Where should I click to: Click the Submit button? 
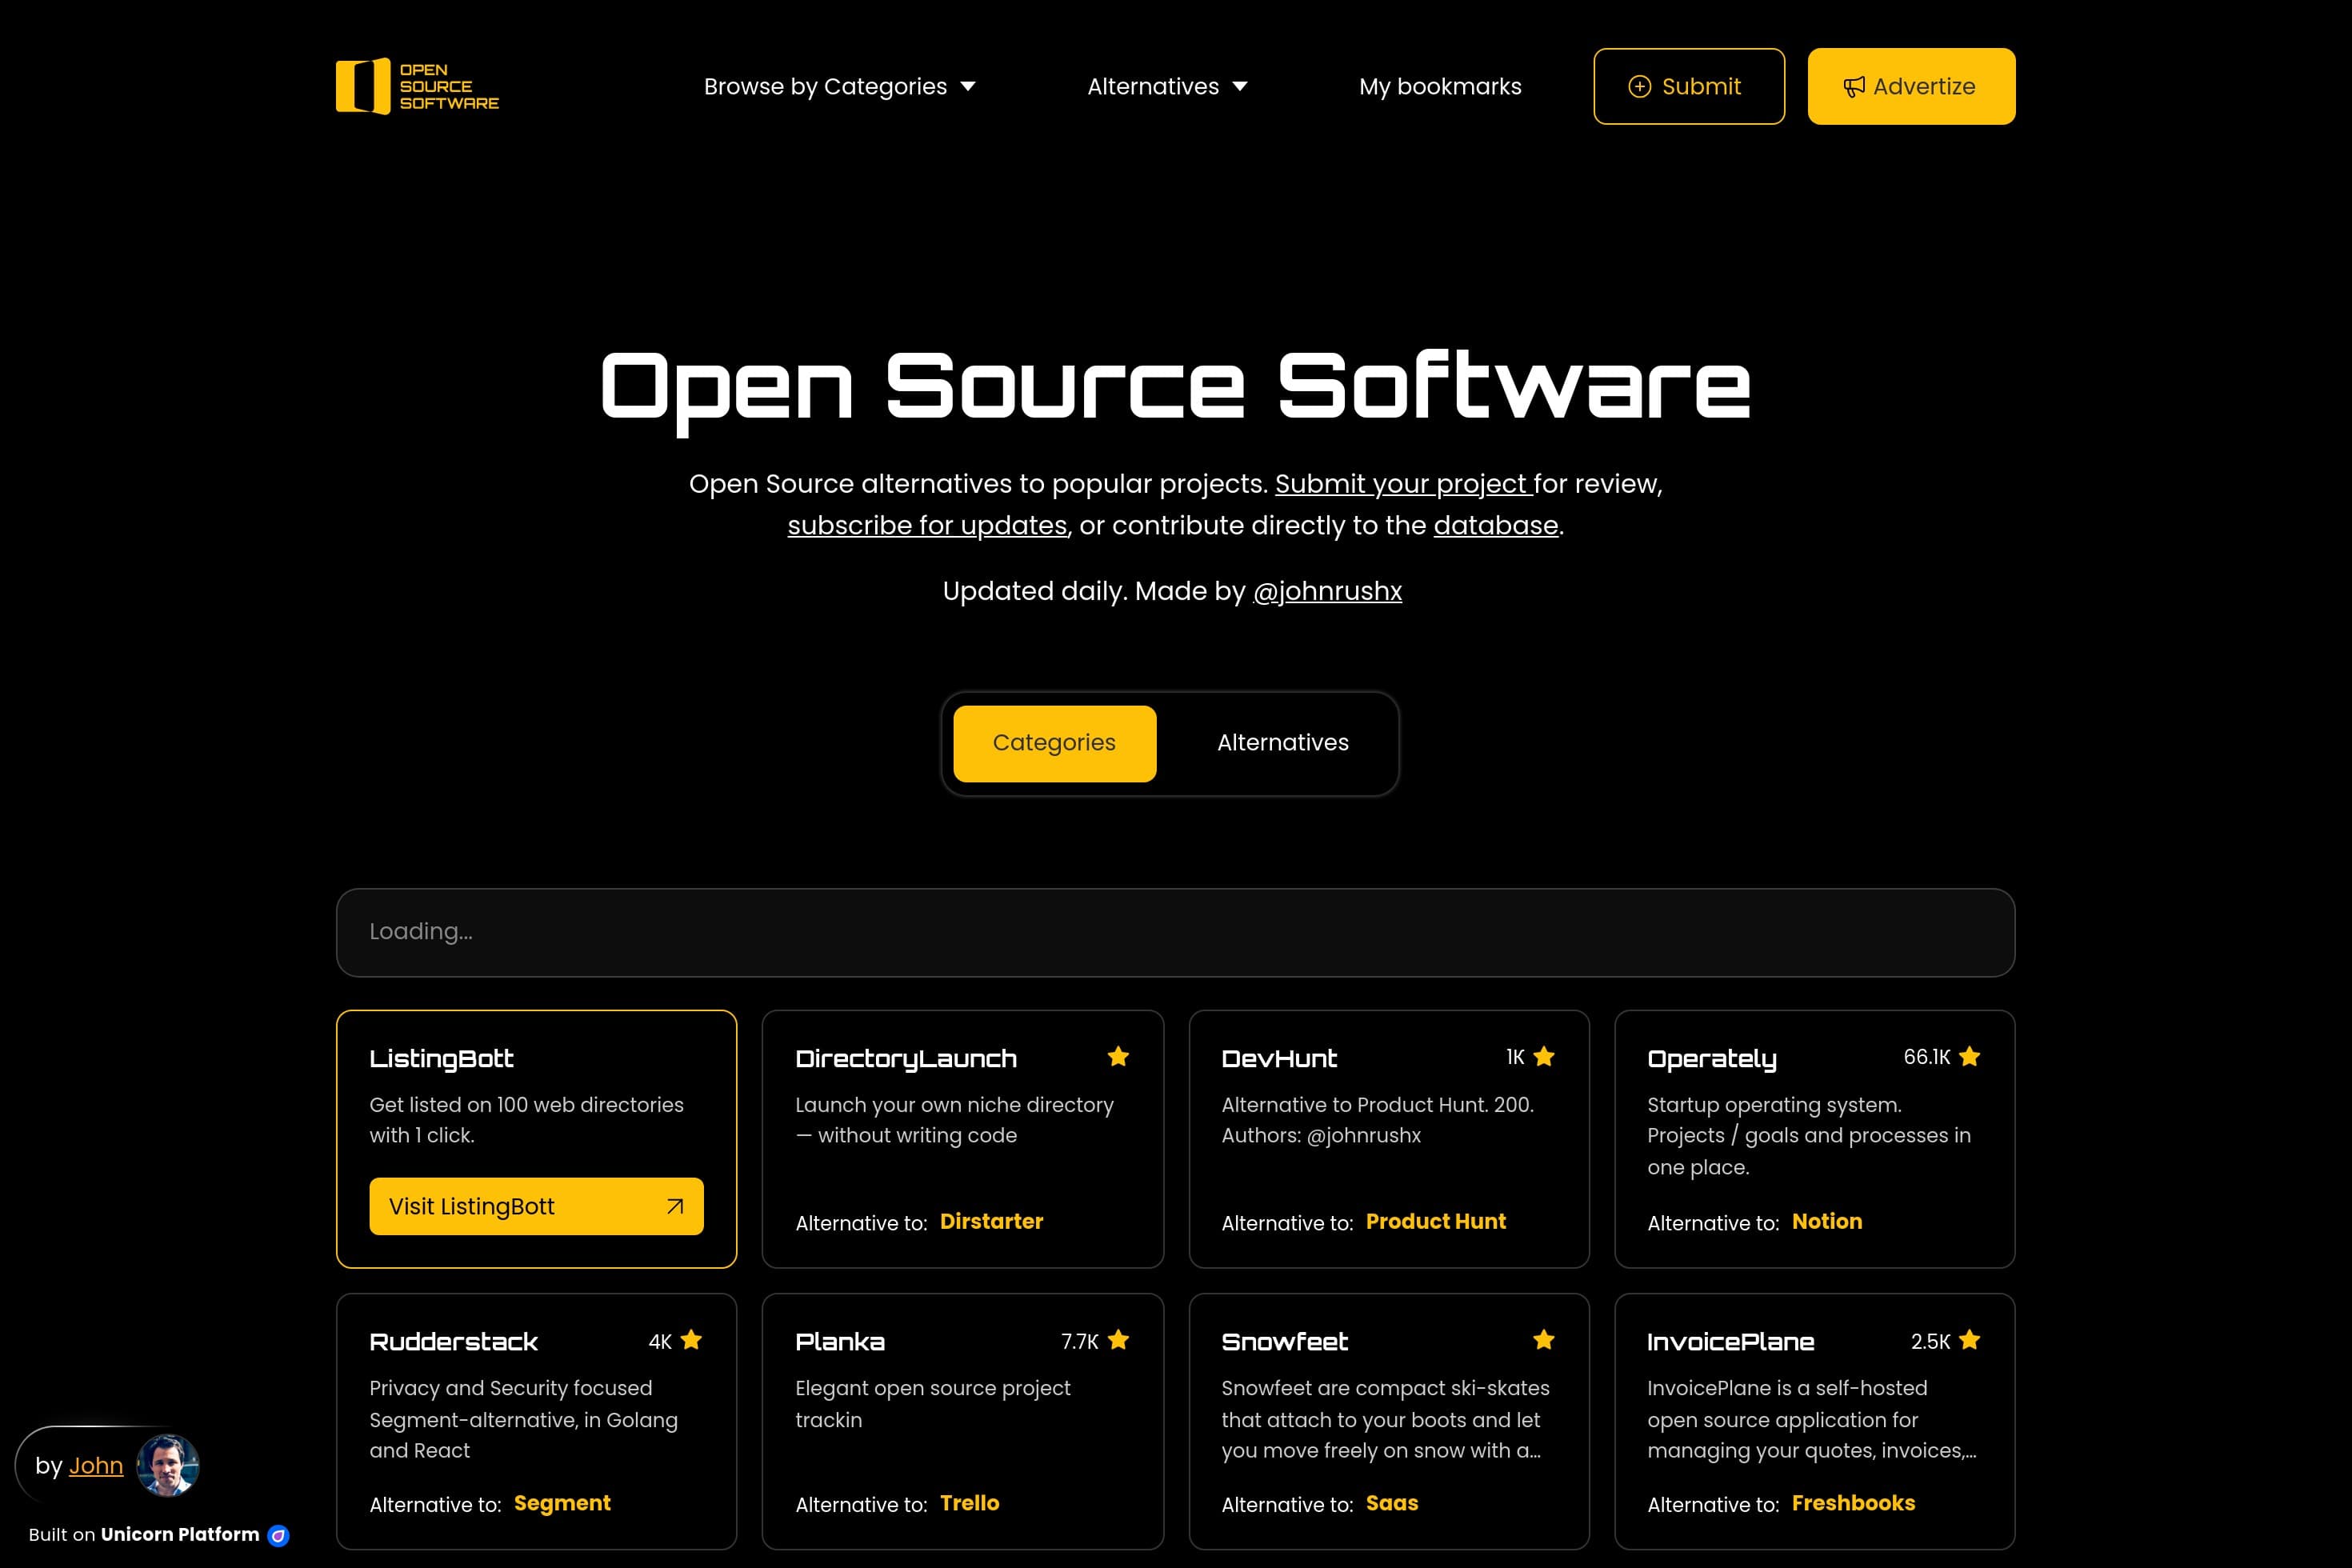pyautogui.click(x=1689, y=87)
